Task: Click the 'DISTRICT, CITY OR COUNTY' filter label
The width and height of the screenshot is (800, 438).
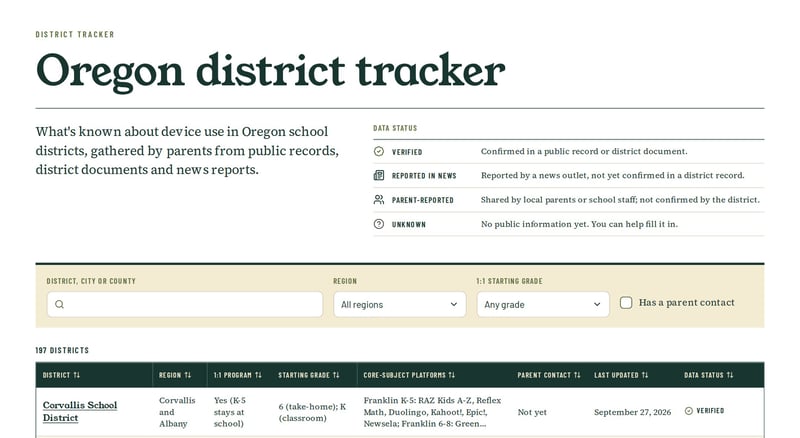Action: coord(91,281)
